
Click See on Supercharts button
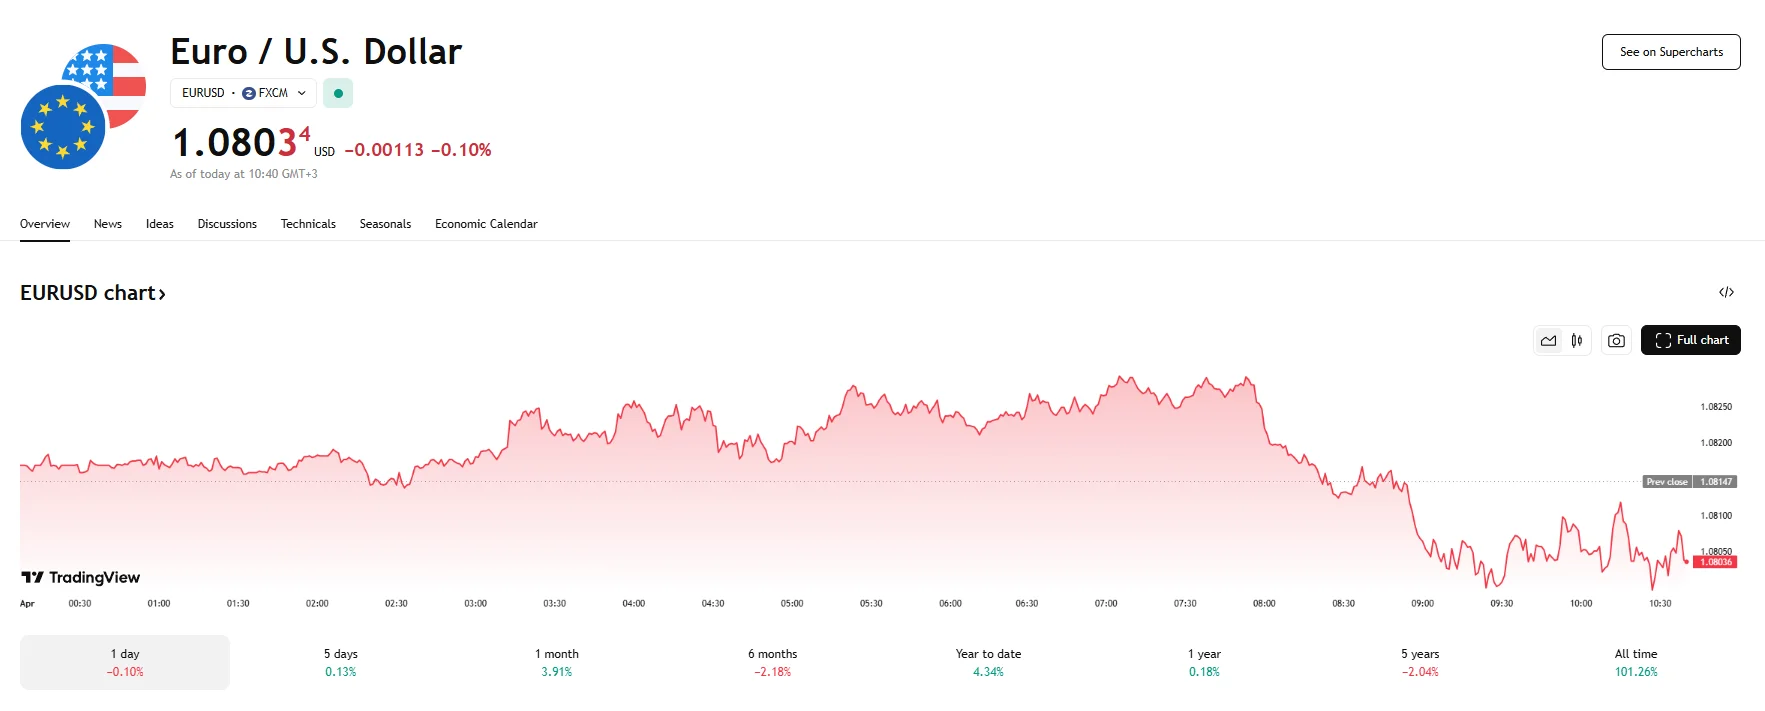click(x=1671, y=52)
